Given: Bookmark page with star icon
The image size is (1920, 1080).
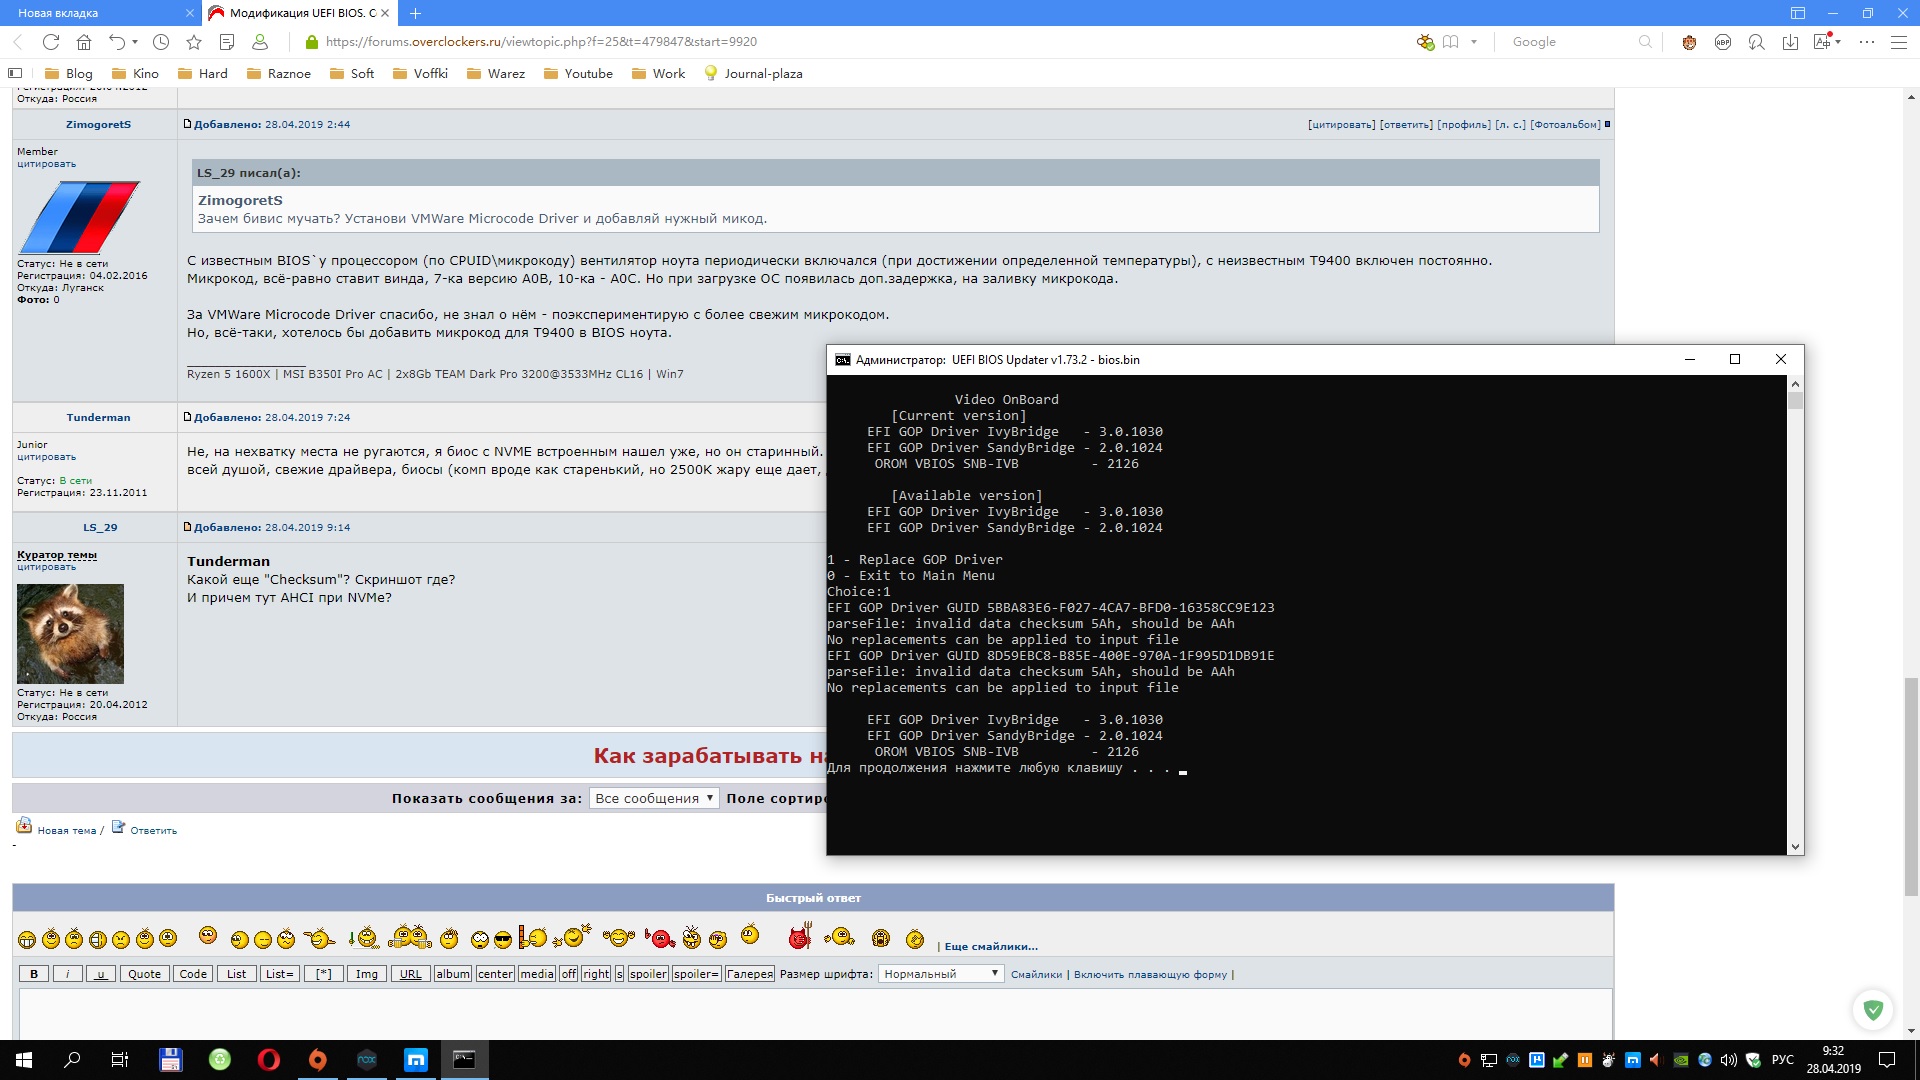Looking at the screenshot, I should point(194,42).
